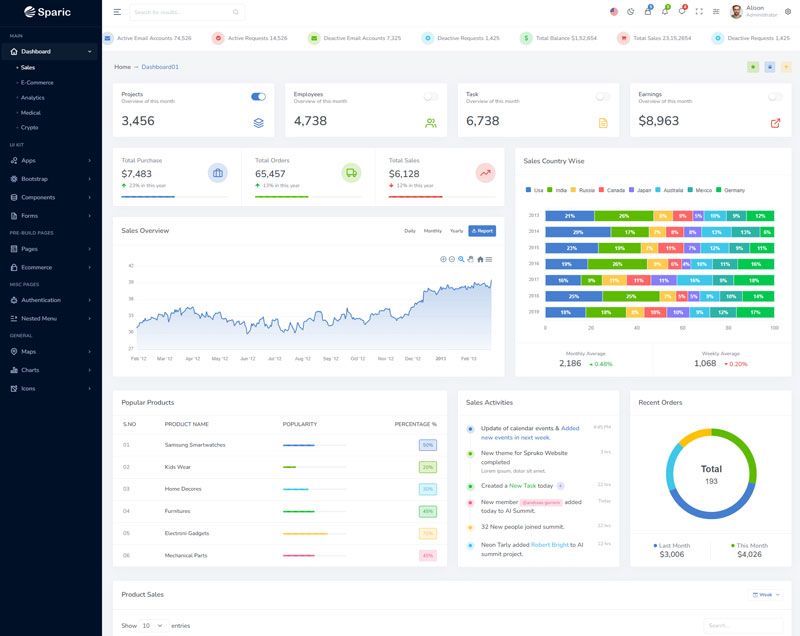Turn off the Projects card toggle
Image resolution: width=800 pixels, height=636 pixels.
point(258,97)
